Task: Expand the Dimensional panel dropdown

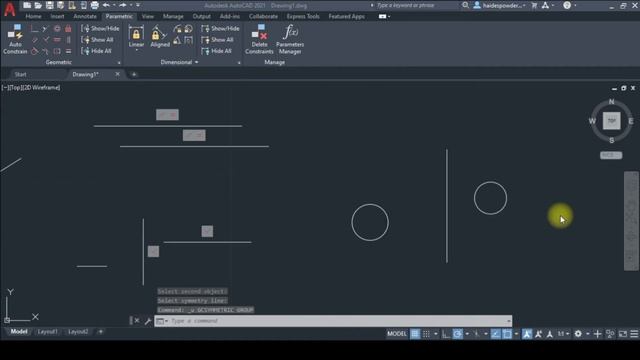Action: point(196,62)
